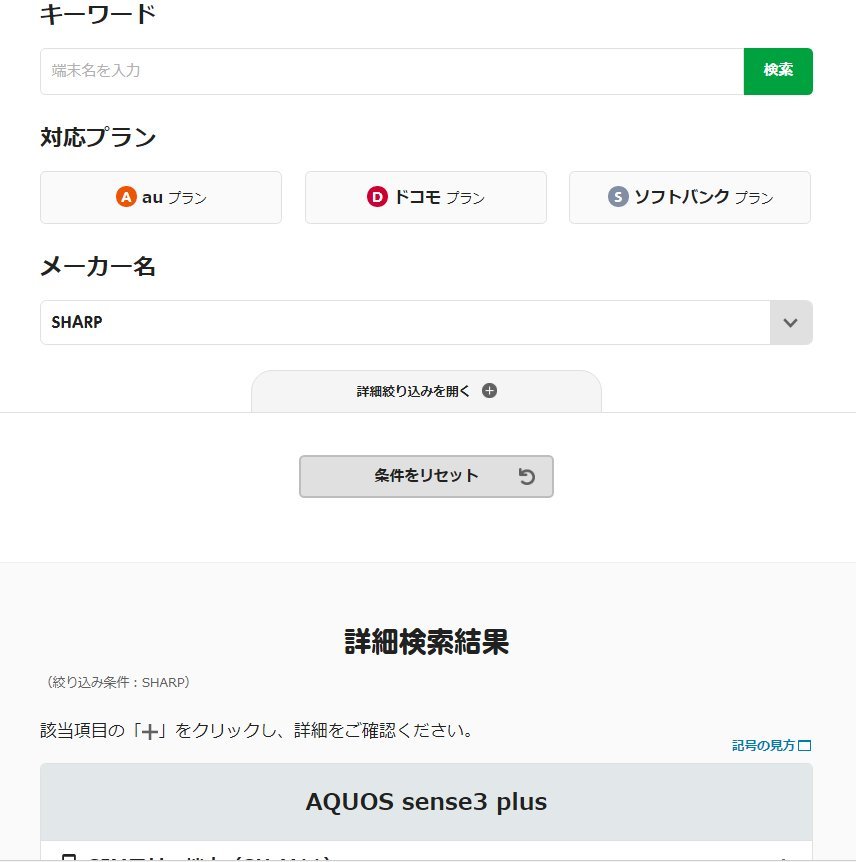Click the window icon next to 記号の見方

804,746
